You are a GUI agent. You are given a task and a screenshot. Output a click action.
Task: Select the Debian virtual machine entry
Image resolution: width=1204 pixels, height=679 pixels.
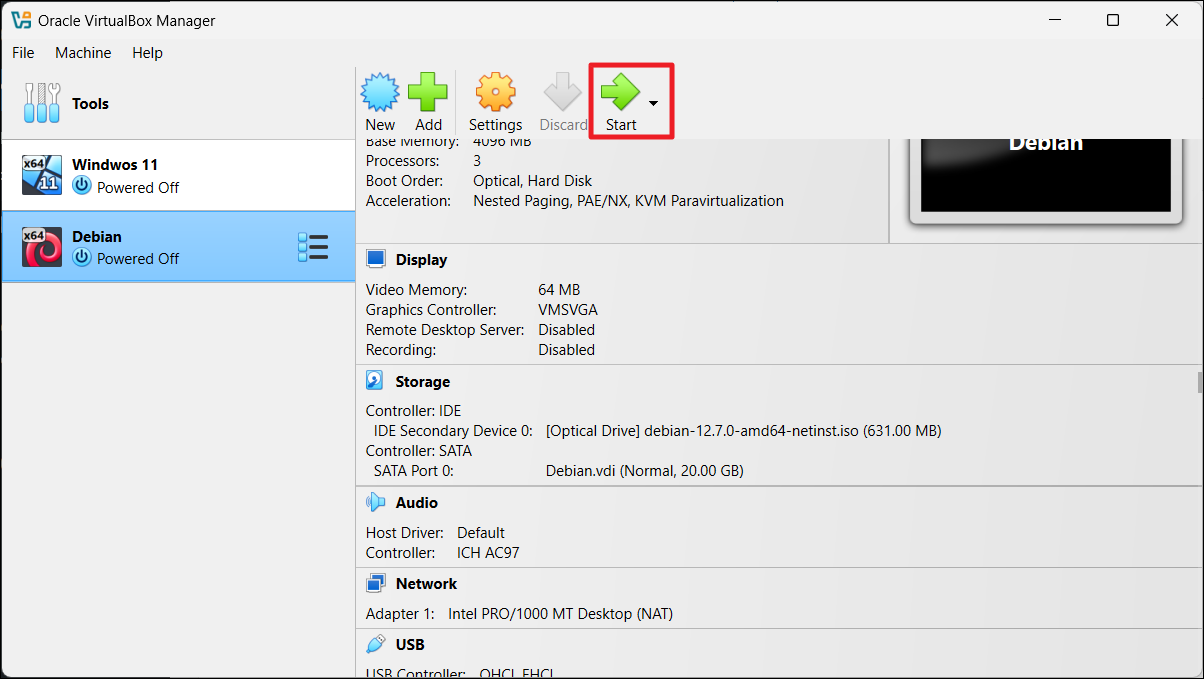(150, 246)
